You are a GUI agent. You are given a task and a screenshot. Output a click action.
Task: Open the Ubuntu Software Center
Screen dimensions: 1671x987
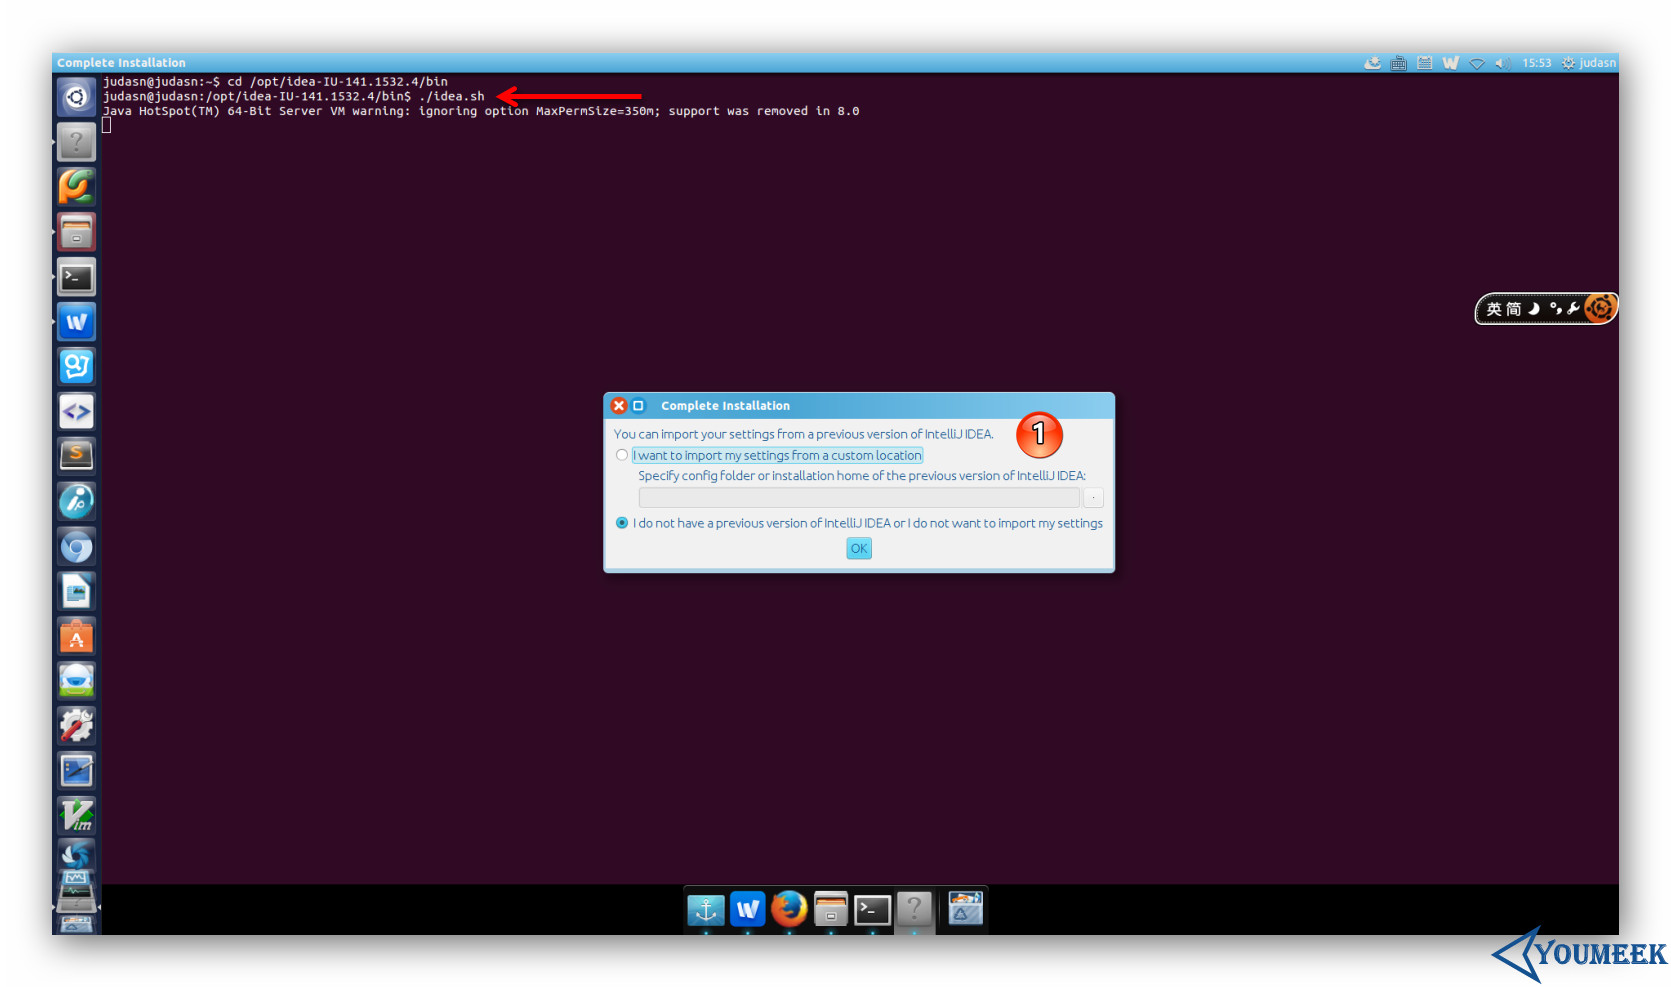tap(76, 636)
